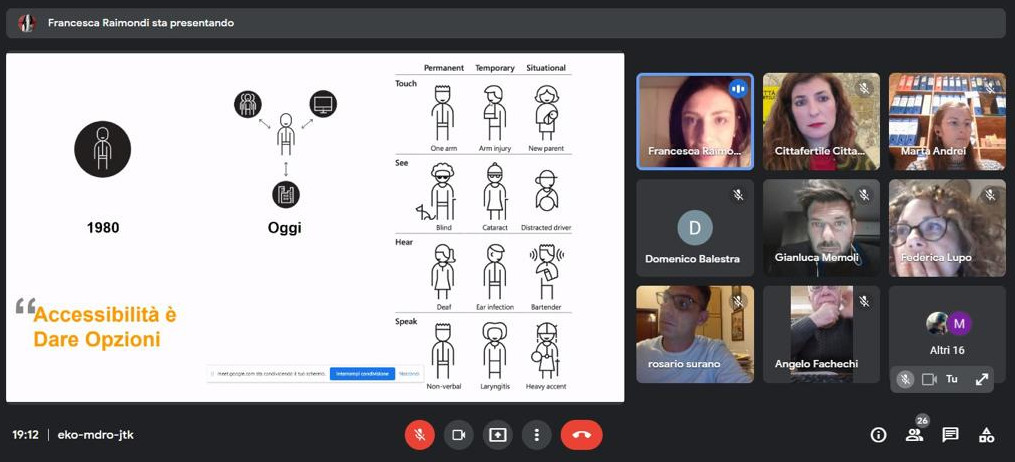The width and height of the screenshot is (1015, 462).
Task: Open the chat panel
Action: (950, 435)
